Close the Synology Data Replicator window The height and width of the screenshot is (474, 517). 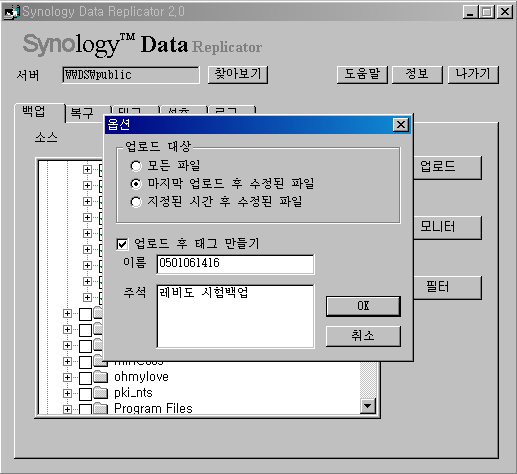505,12
